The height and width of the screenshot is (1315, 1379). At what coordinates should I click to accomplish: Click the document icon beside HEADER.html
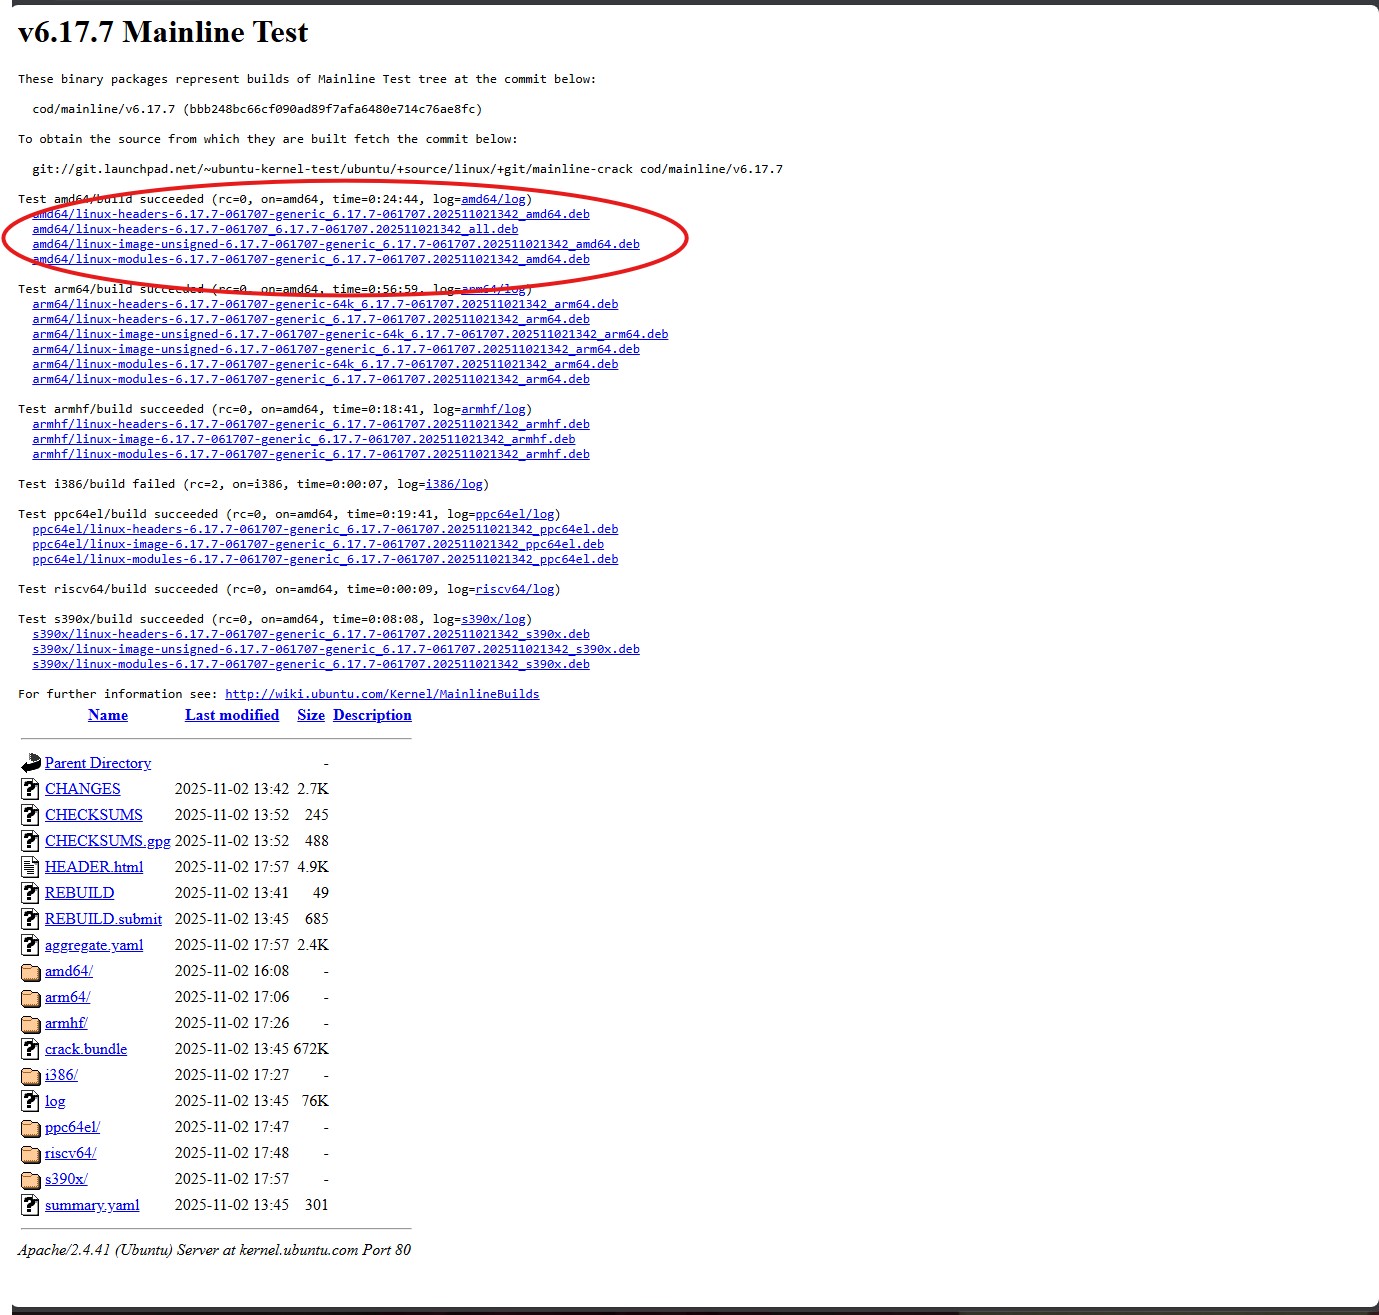coord(30,867)
